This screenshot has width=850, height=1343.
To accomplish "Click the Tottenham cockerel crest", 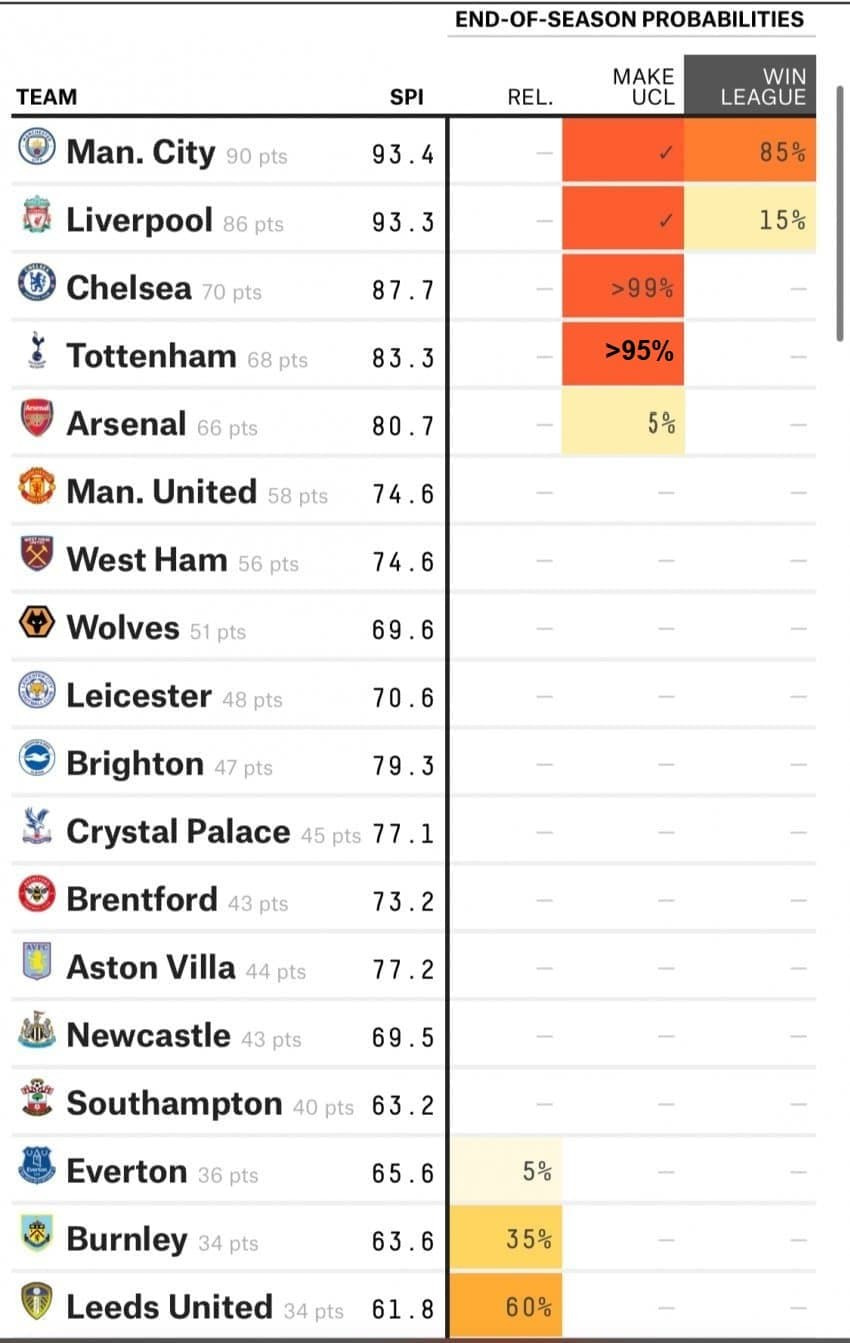I will (x=37, y=353).
